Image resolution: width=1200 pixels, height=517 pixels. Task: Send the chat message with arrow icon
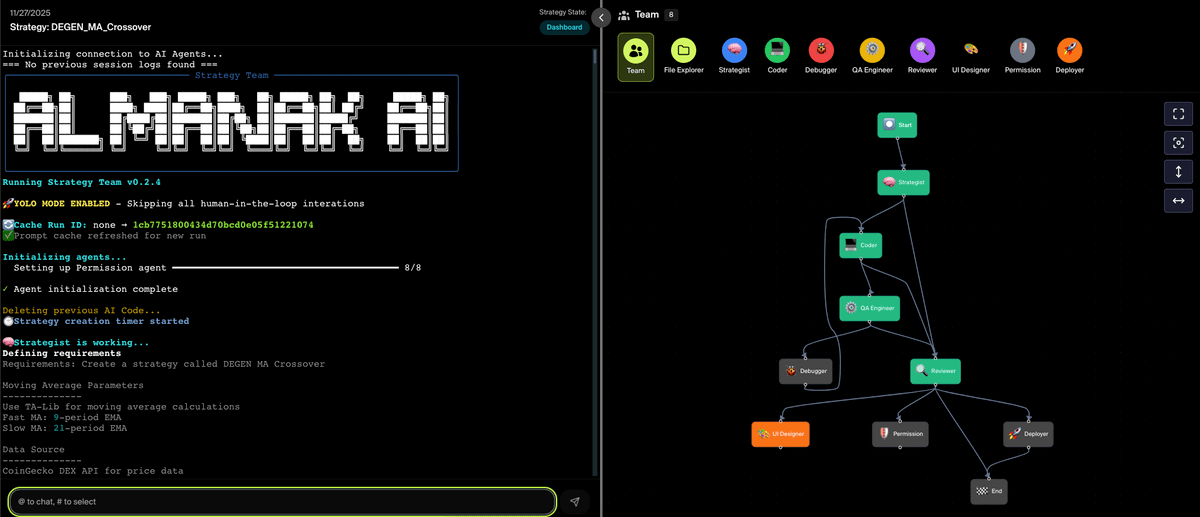coord(575,502)
